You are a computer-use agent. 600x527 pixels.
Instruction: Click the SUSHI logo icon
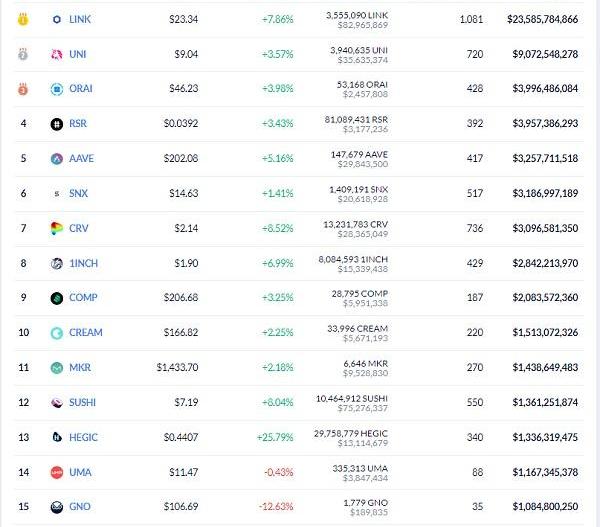click(x=57, y=402)
